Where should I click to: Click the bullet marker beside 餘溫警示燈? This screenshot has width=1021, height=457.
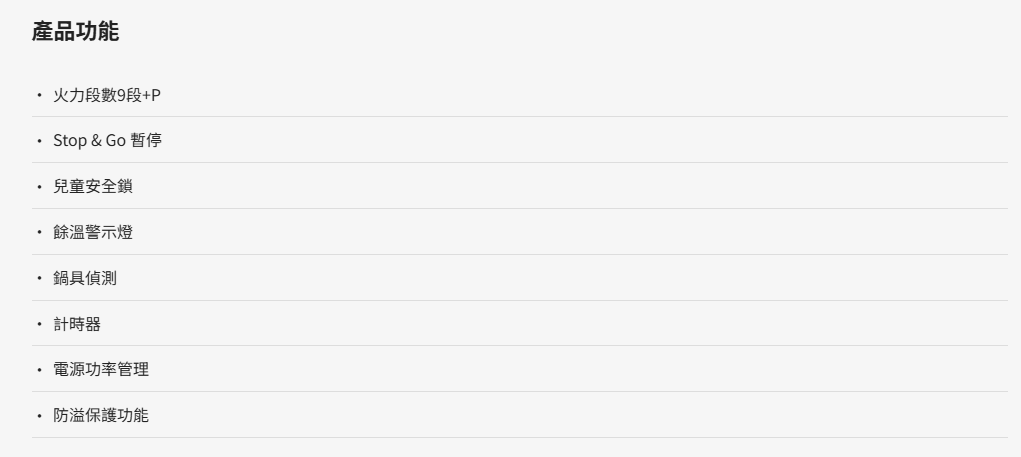click(x=39, y=233)
